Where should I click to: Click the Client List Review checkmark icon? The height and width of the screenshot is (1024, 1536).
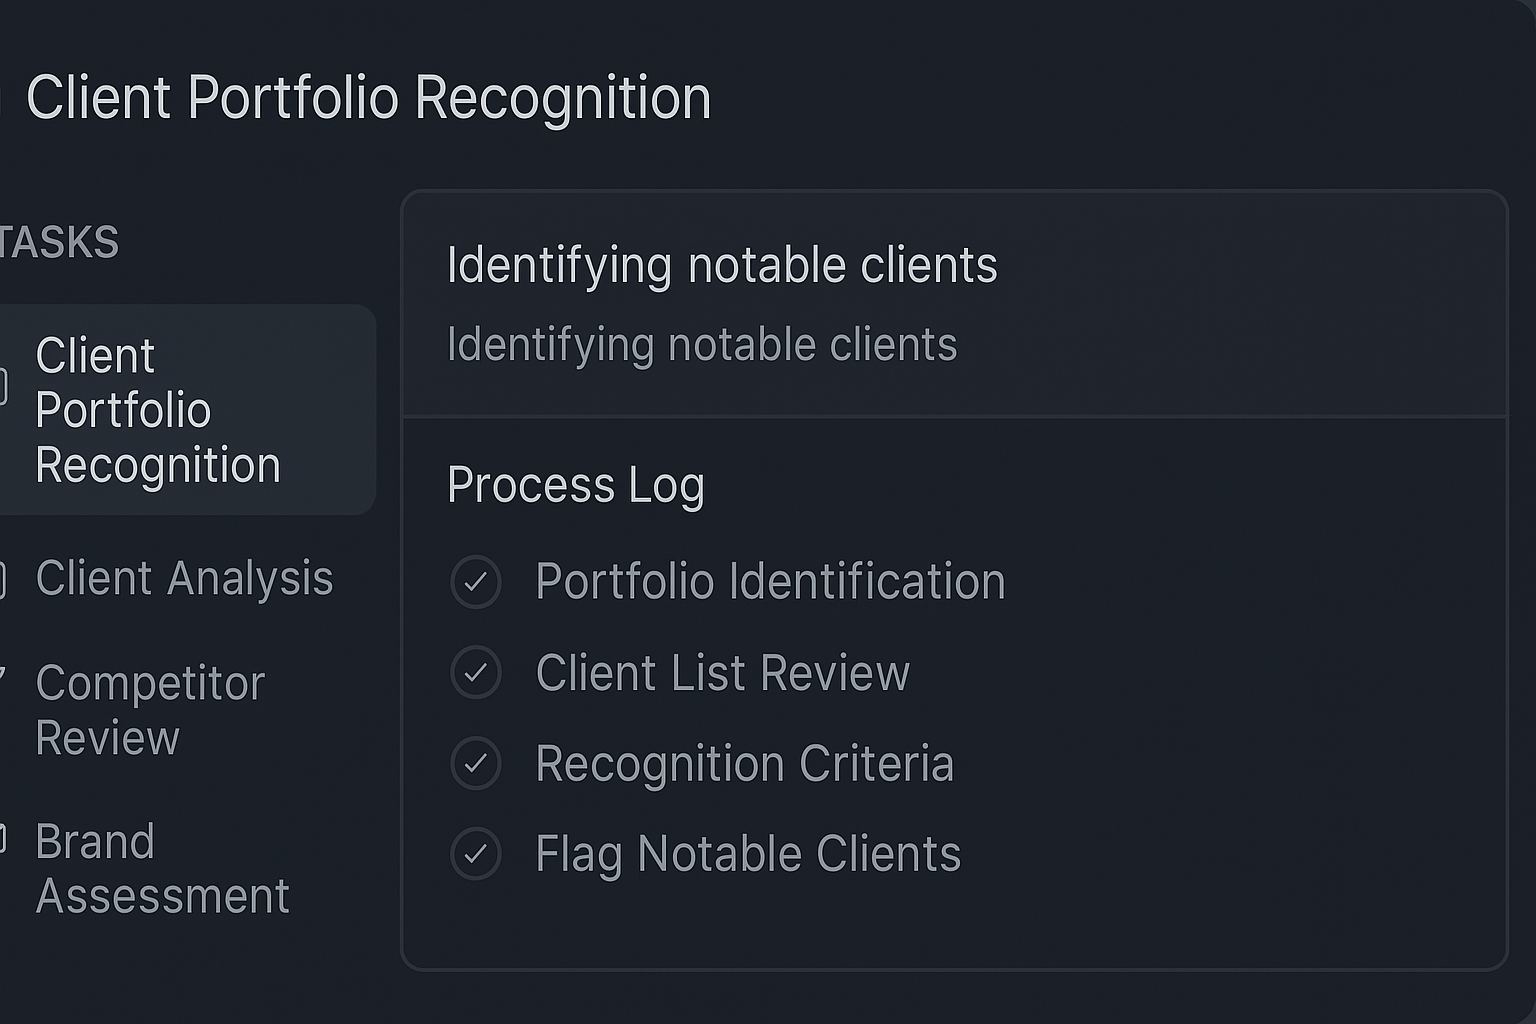(x=476, y=673)
